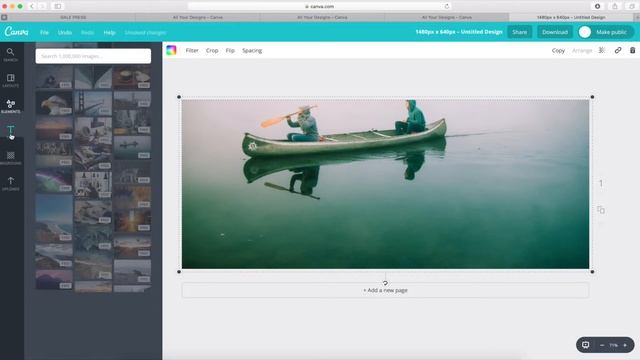This screenshot has height=360, width=640.
Task: Click the Safari address bar
Action: 320,6
